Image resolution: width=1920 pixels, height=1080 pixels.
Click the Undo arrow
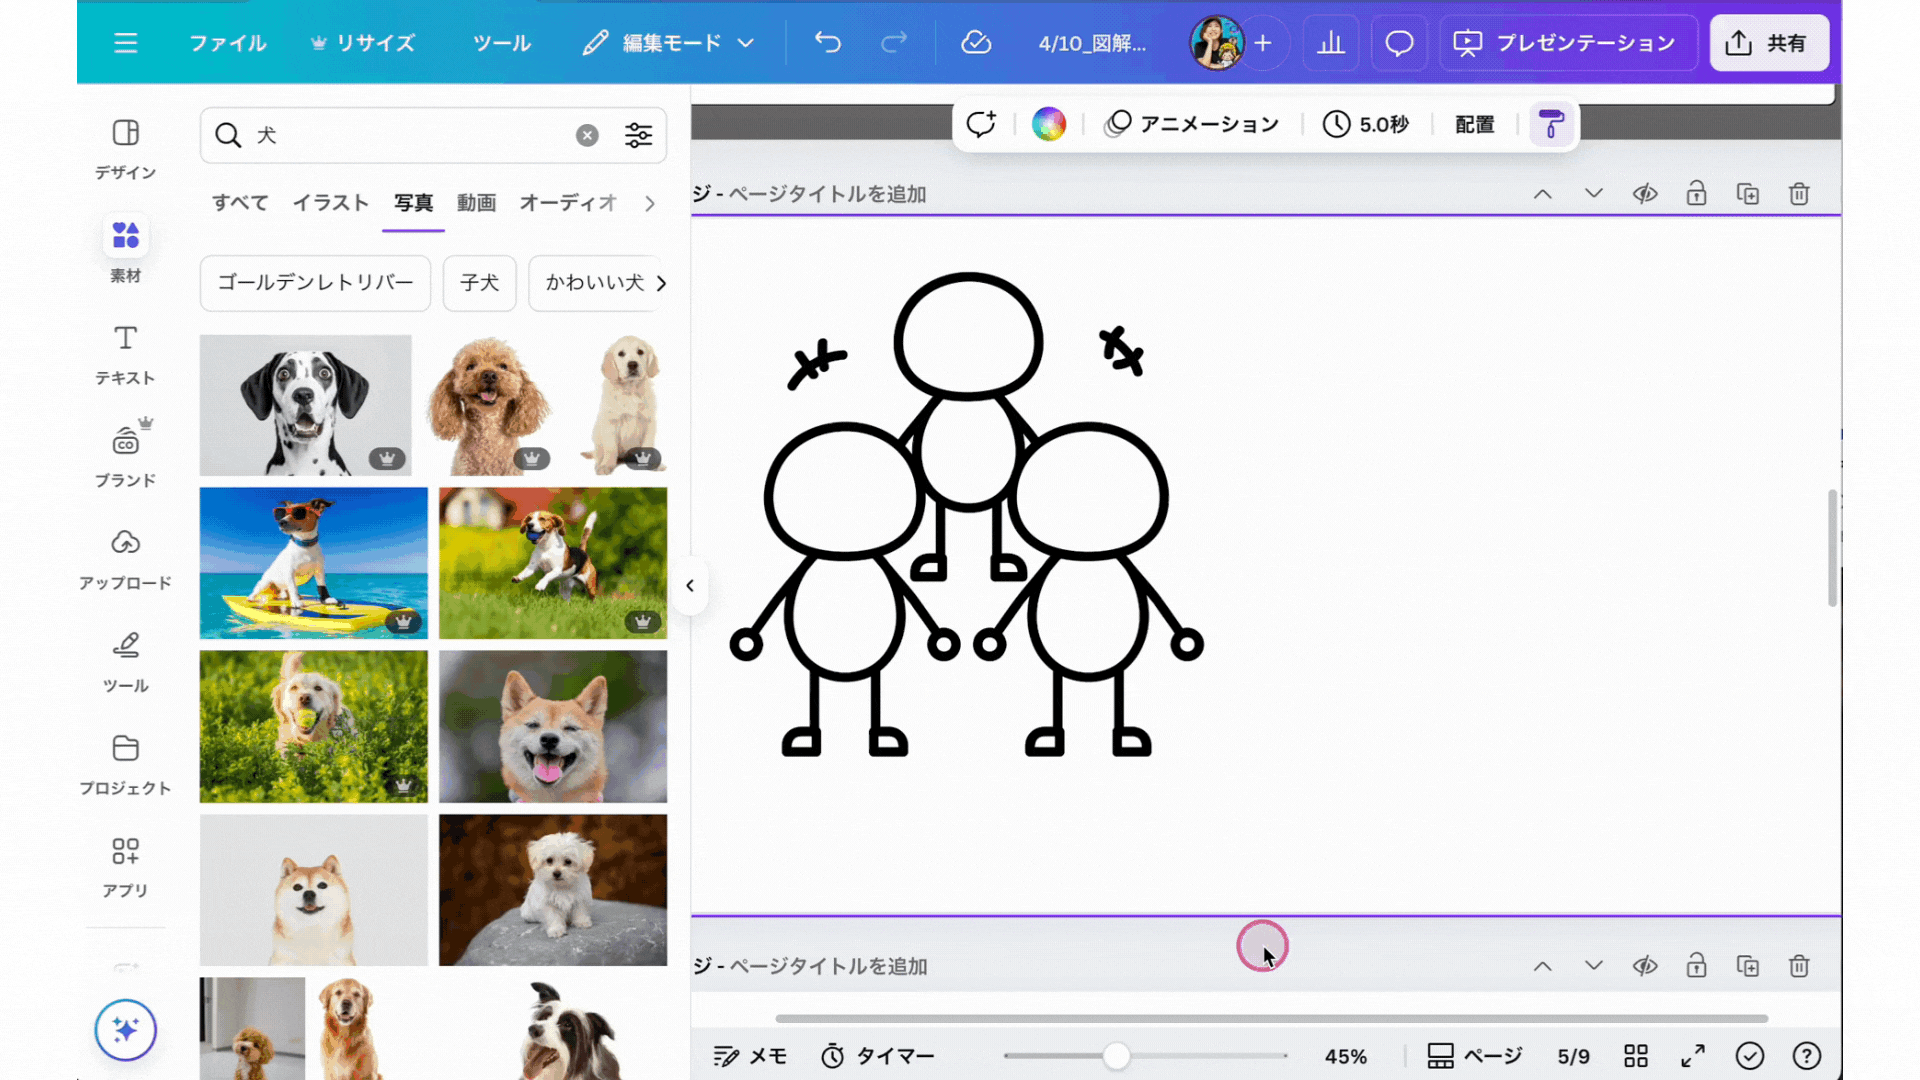pyautogui.click(x=827, y=43)
